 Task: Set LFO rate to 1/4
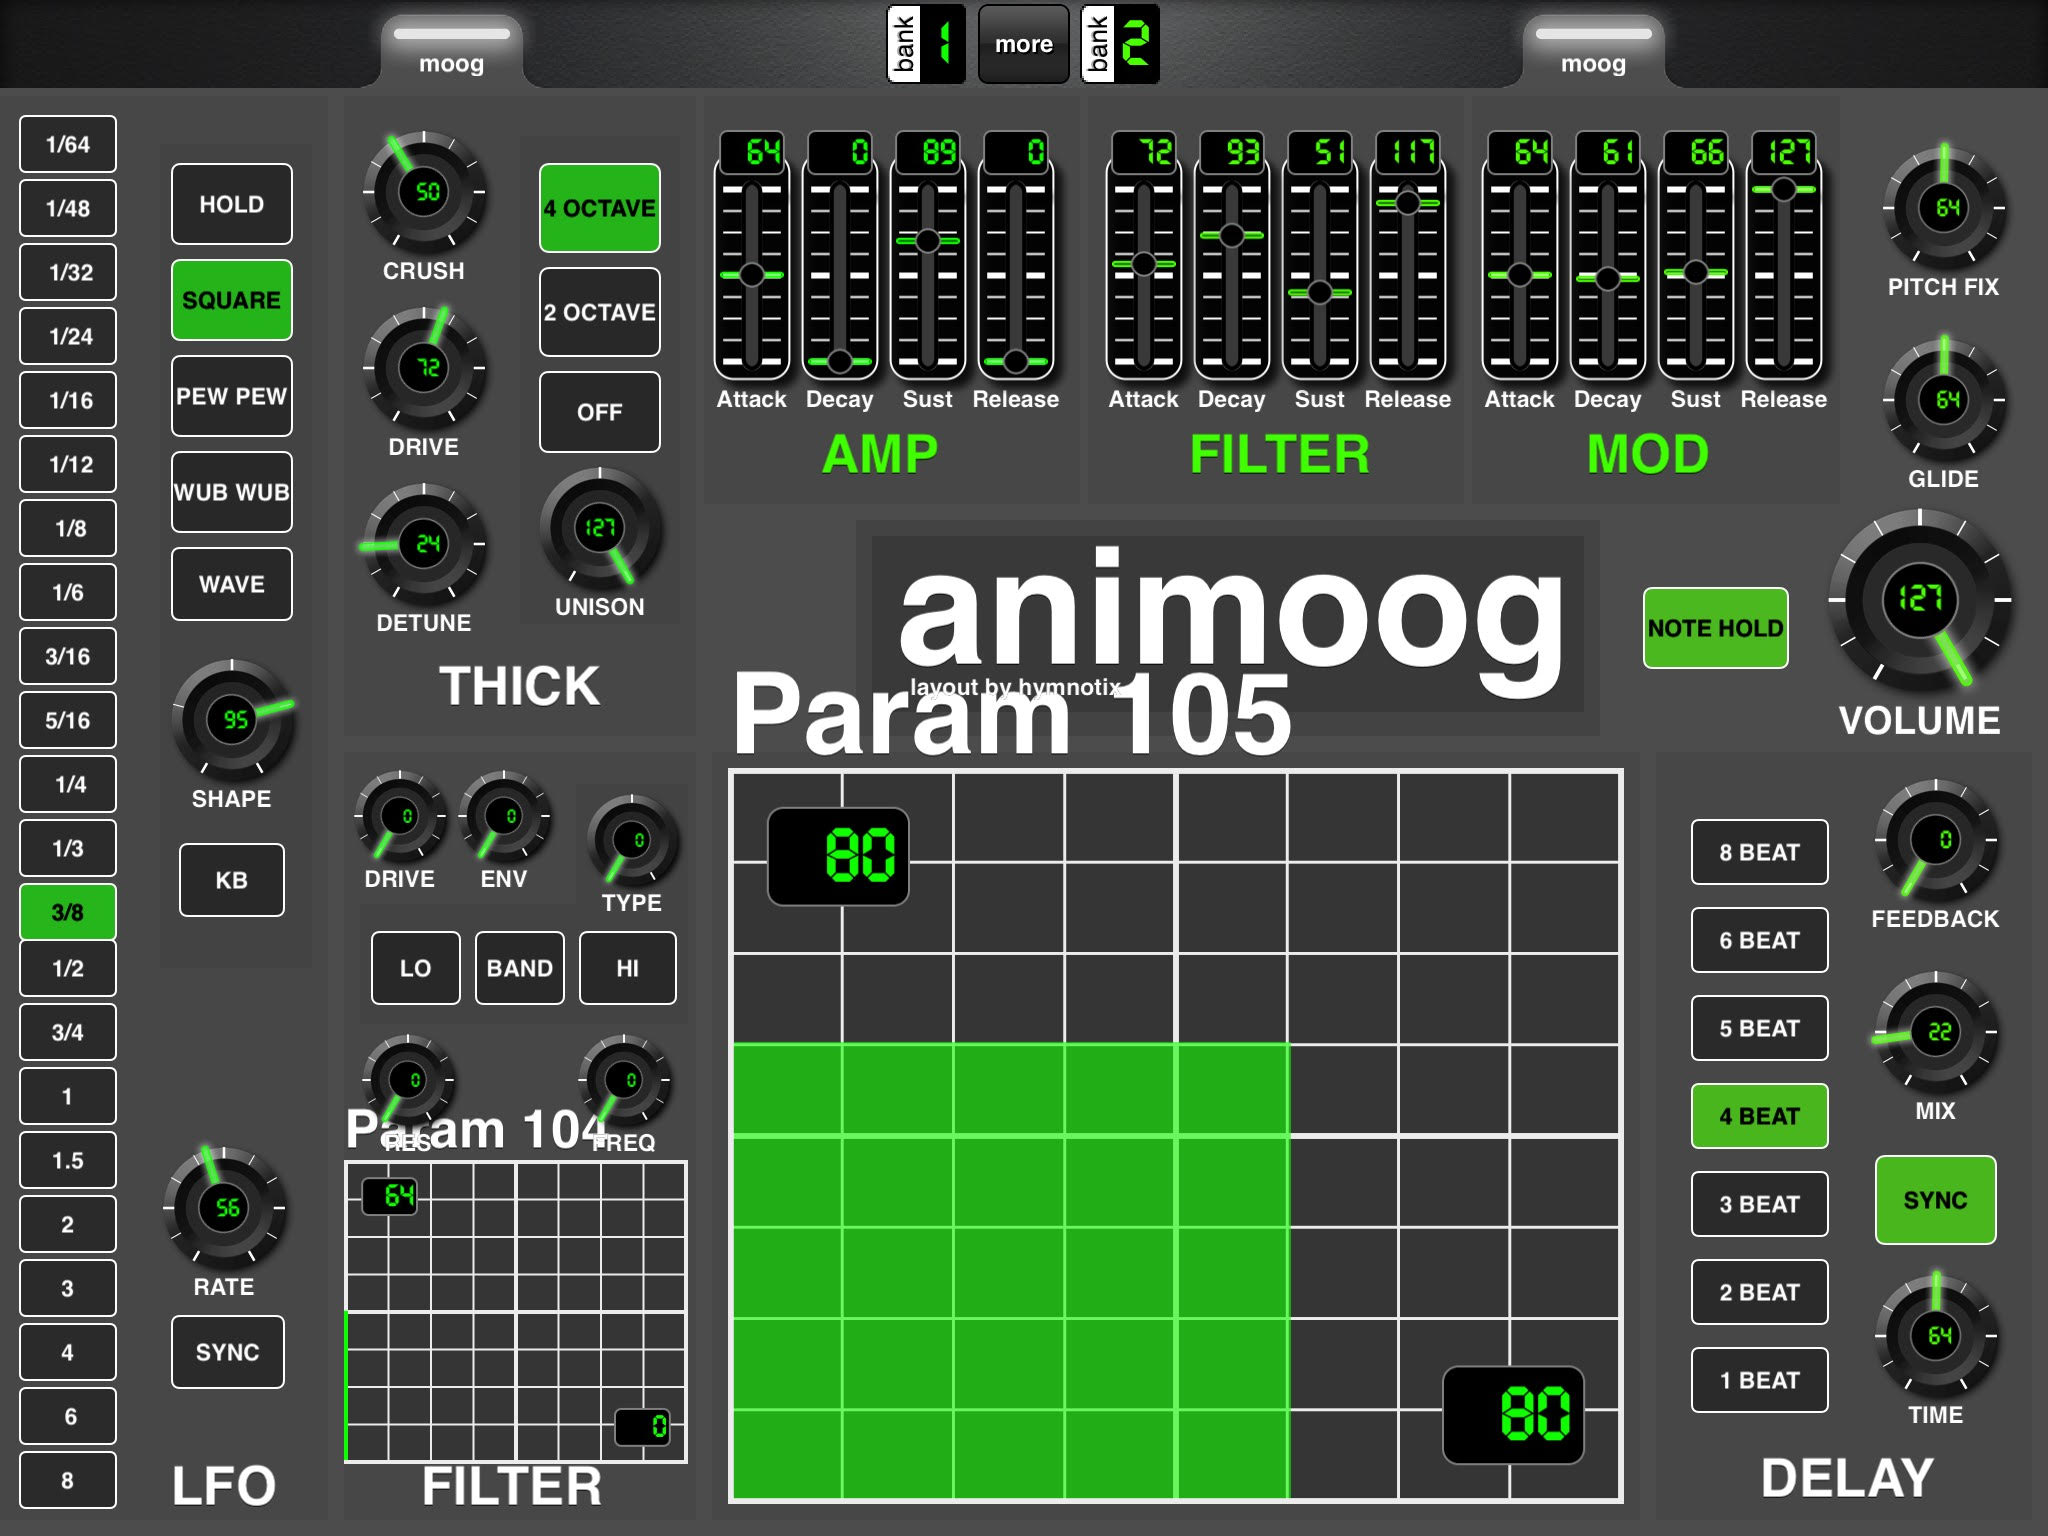point(68,784)
